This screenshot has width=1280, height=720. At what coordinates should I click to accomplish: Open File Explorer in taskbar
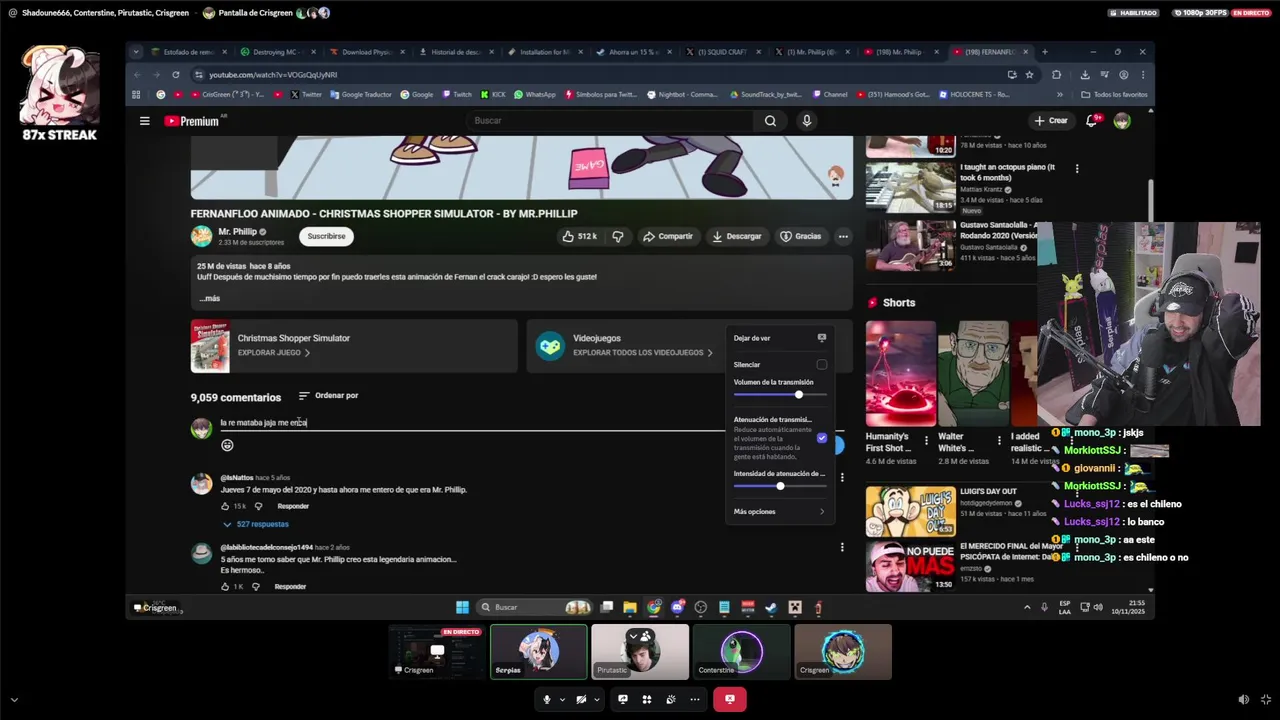coord(630,607)
